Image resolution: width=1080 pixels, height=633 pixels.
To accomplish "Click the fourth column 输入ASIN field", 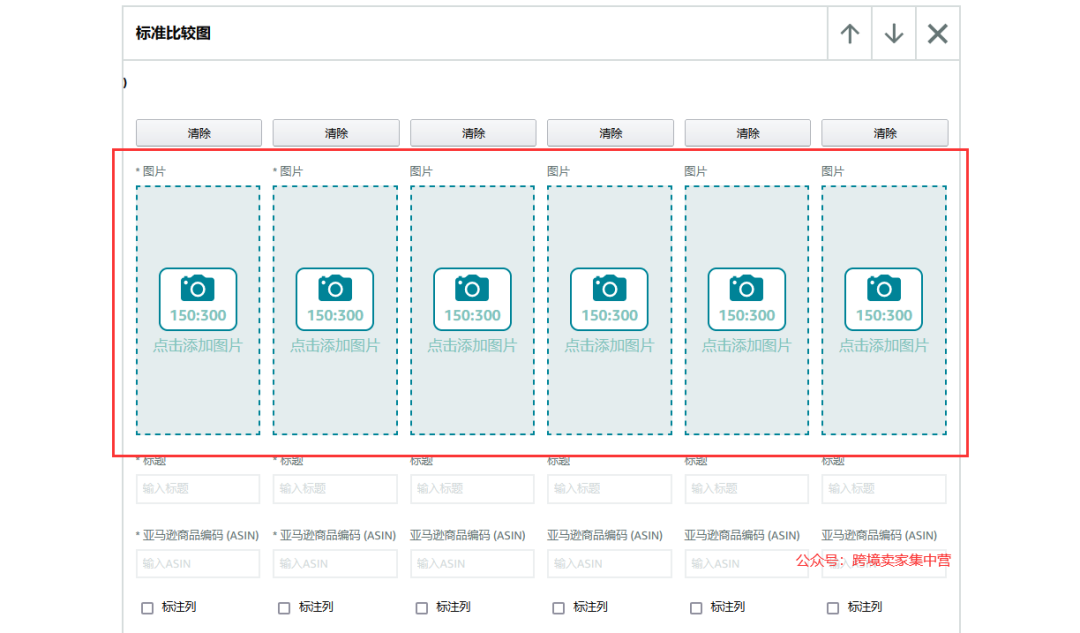I will [x=609, y=563].
